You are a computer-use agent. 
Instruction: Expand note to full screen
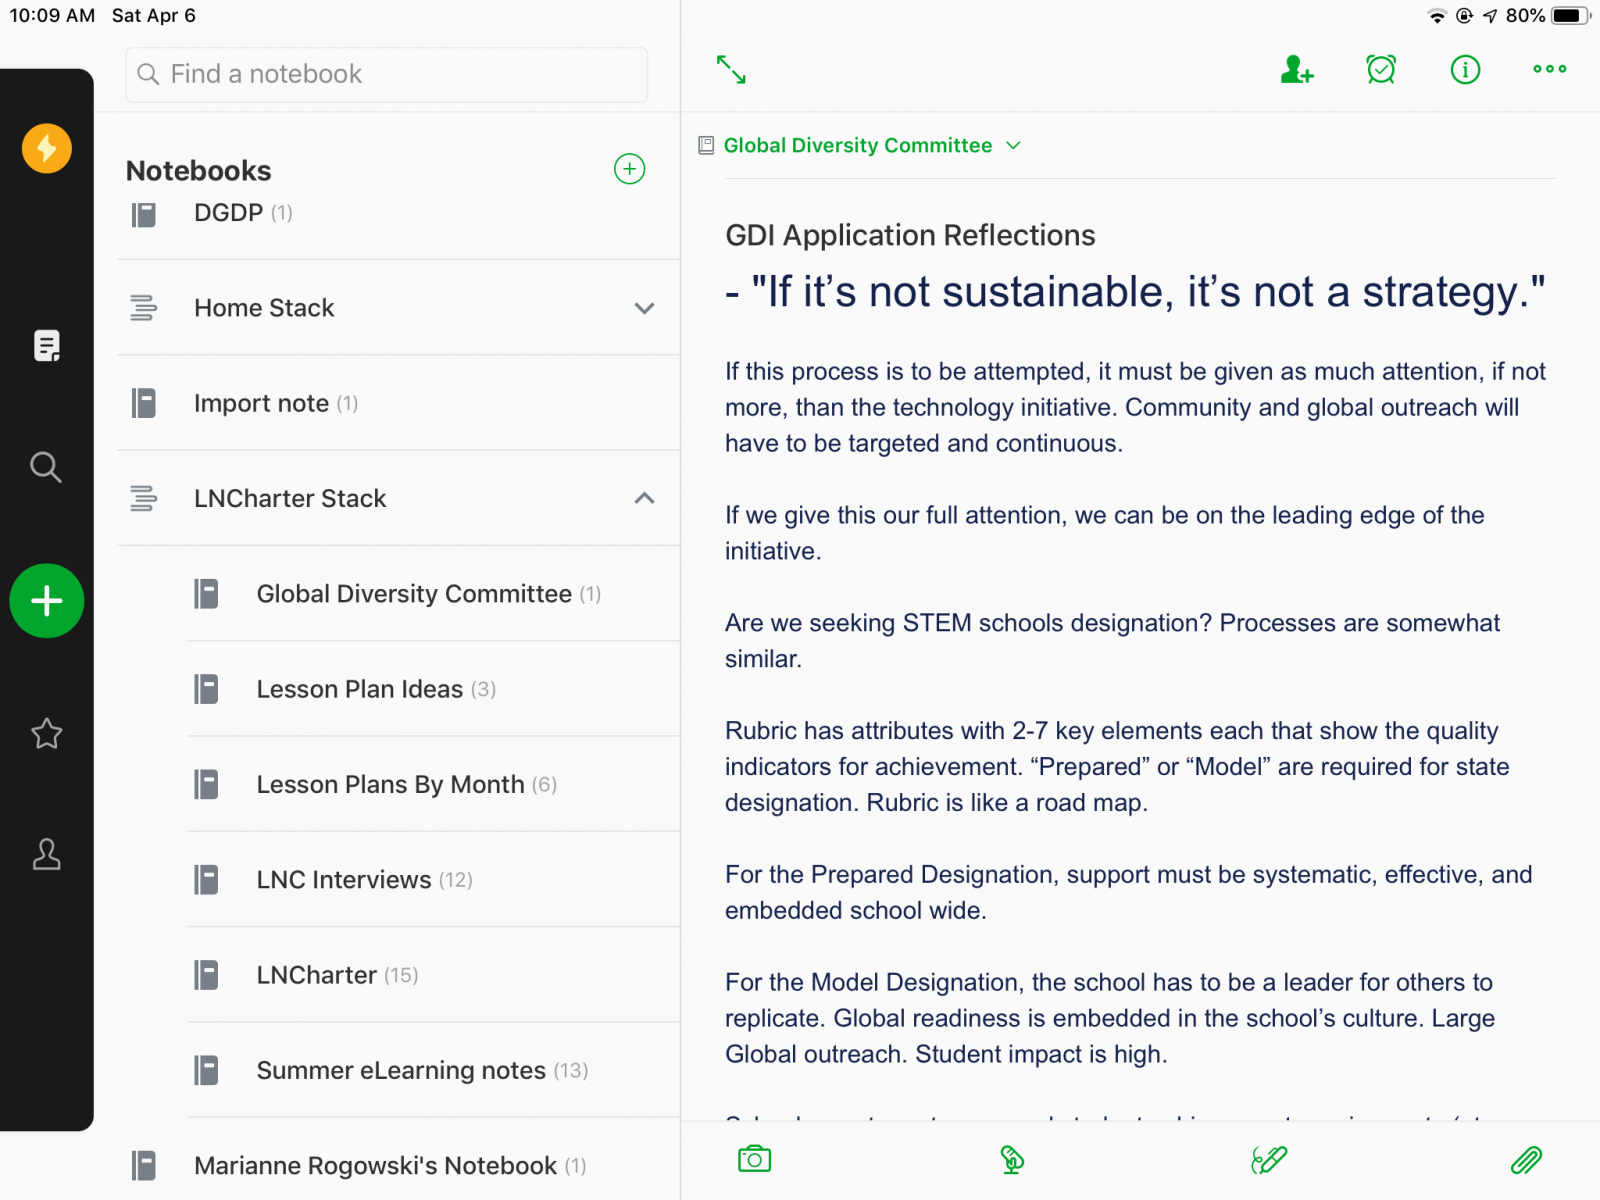(x=731, y=70)
